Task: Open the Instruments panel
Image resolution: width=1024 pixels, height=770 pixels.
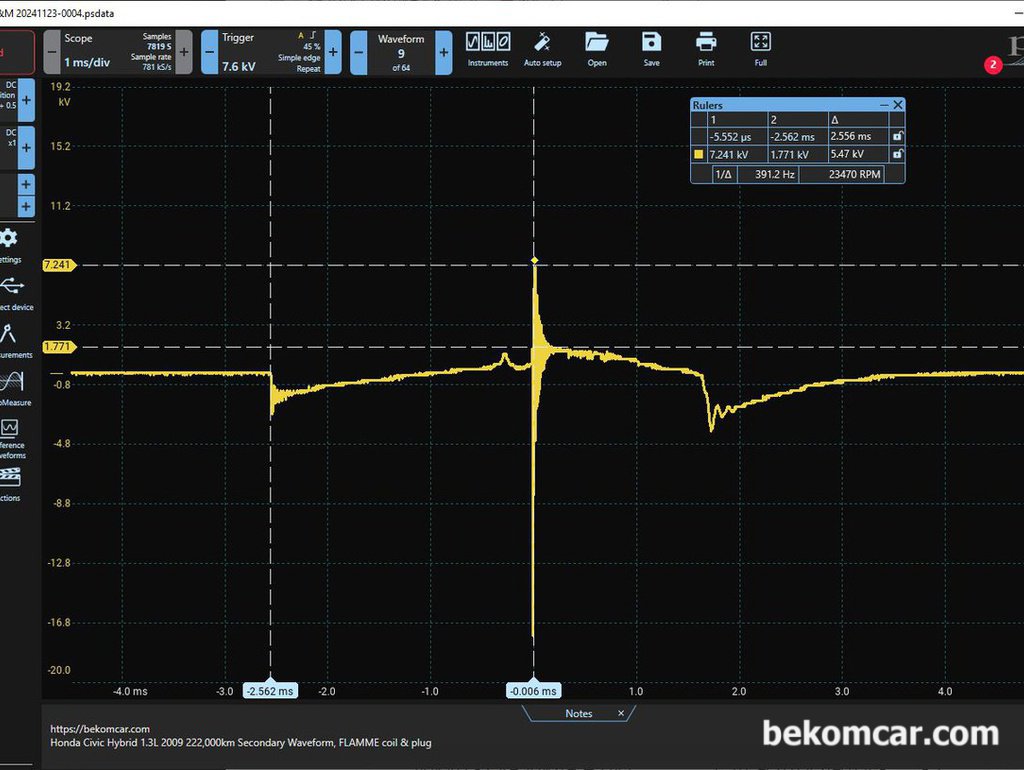Action: click(487, 50)
